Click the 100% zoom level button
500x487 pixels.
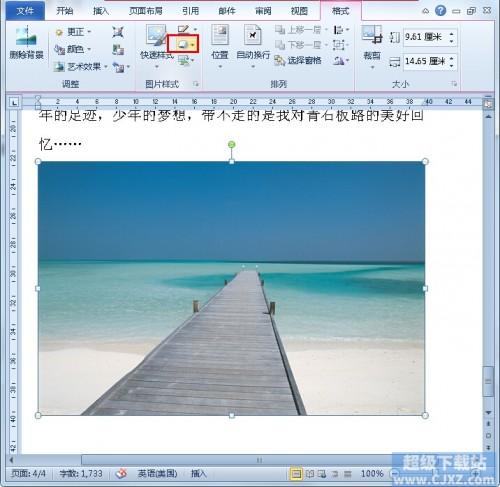372,474
